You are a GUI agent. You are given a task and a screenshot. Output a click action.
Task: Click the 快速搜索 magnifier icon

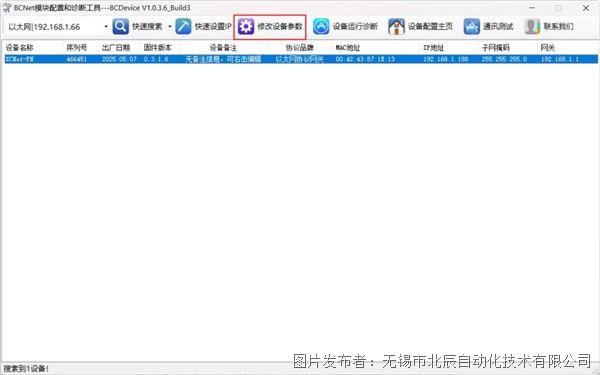tap(121, 26)
